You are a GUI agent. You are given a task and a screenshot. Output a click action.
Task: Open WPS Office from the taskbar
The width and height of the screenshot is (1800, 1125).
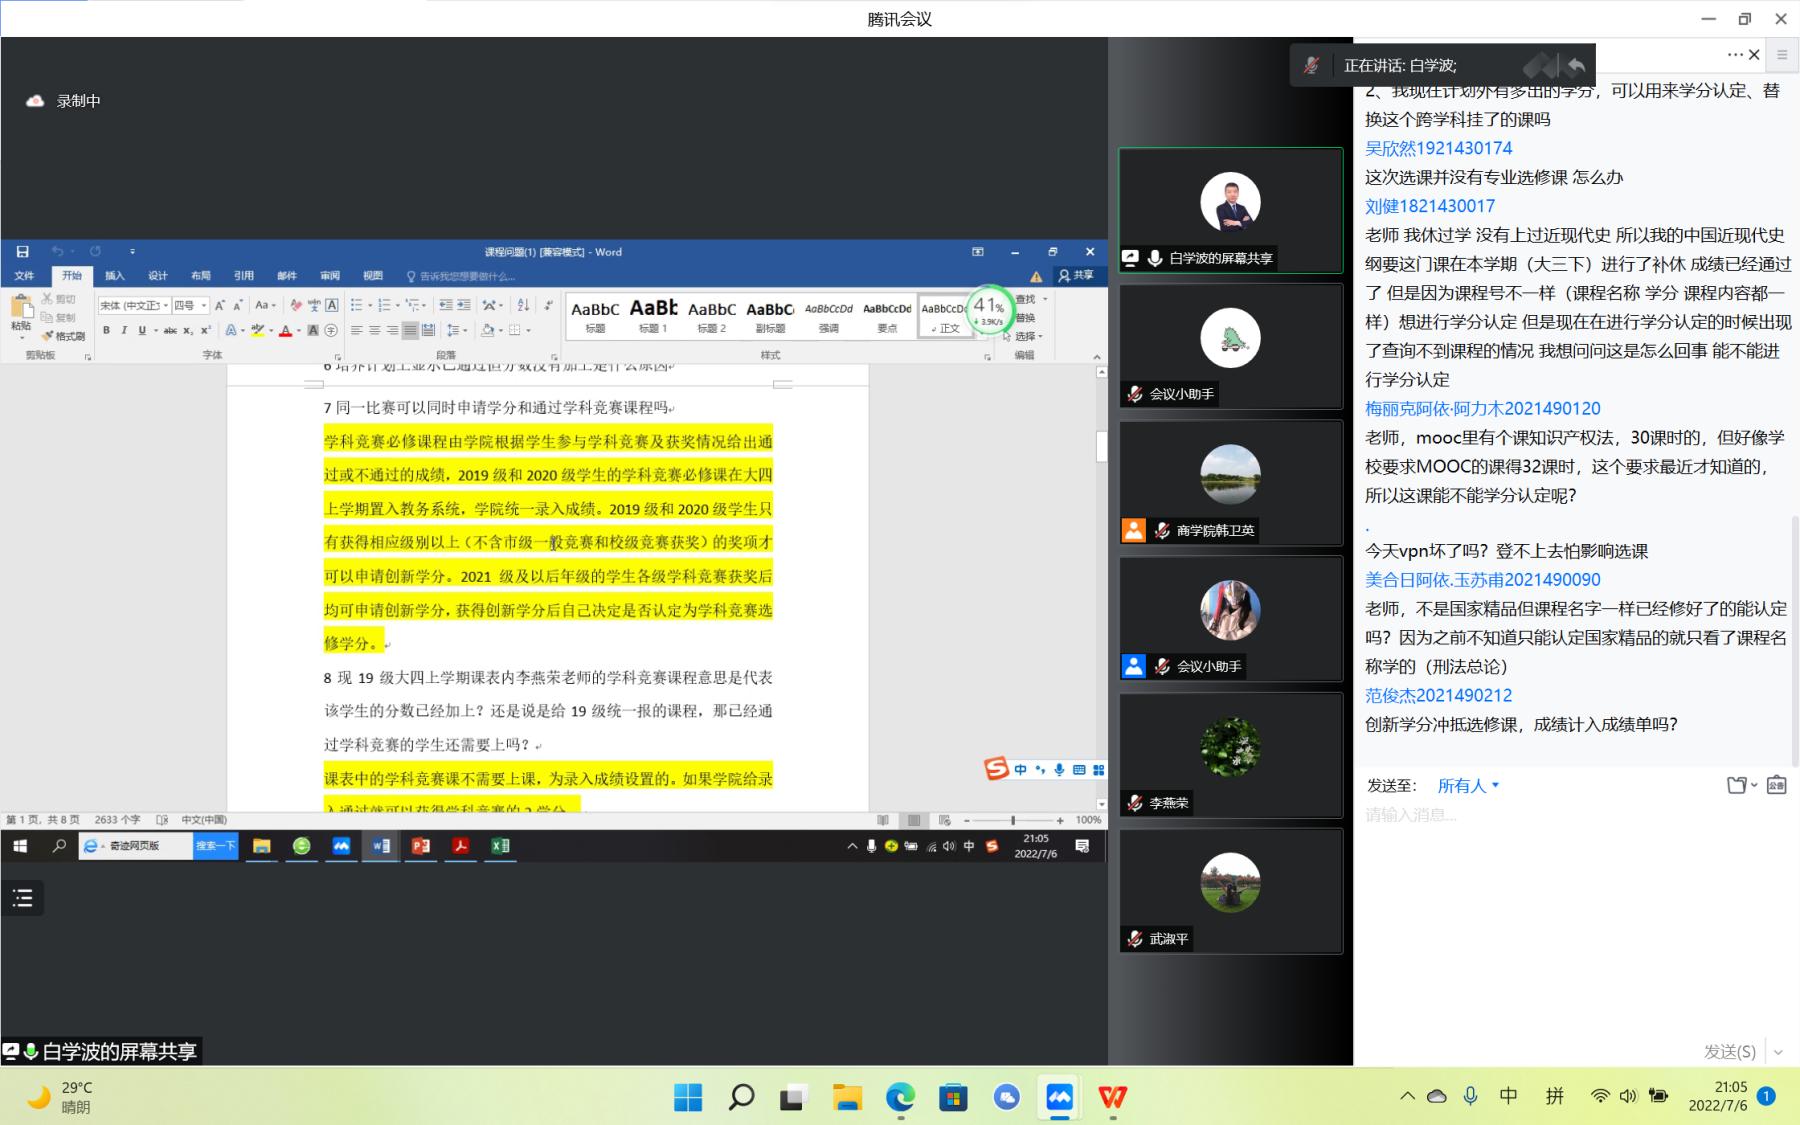pyautogui.click(x=1112, y=1098)
